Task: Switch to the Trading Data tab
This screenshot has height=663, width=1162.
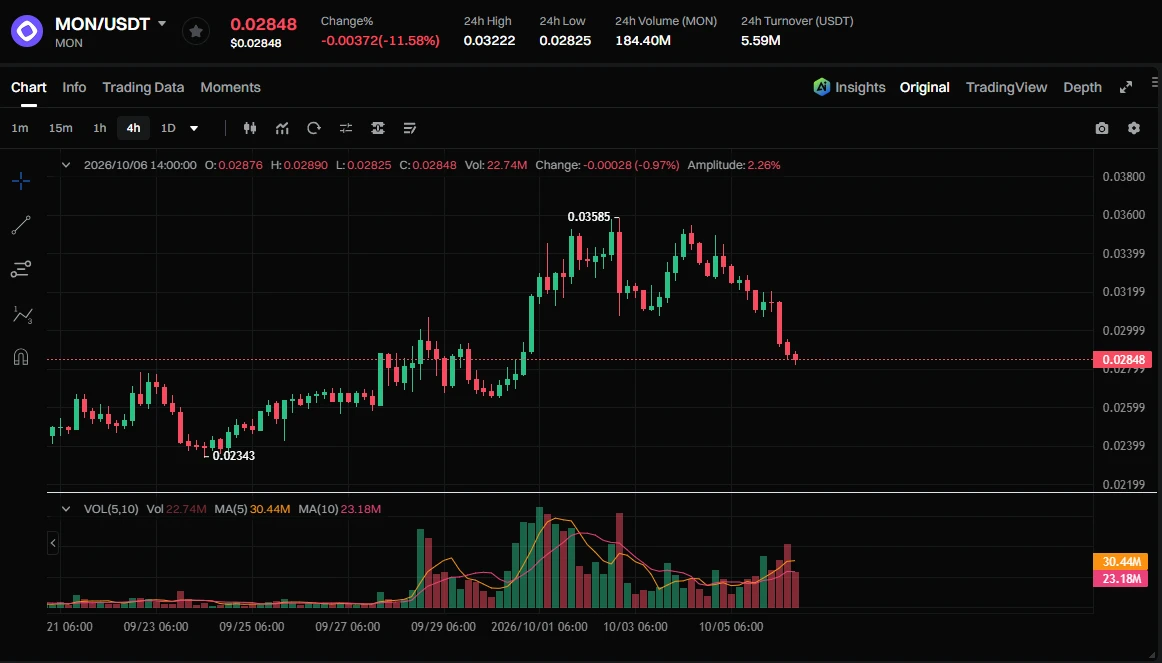Action: click(143, 87)
